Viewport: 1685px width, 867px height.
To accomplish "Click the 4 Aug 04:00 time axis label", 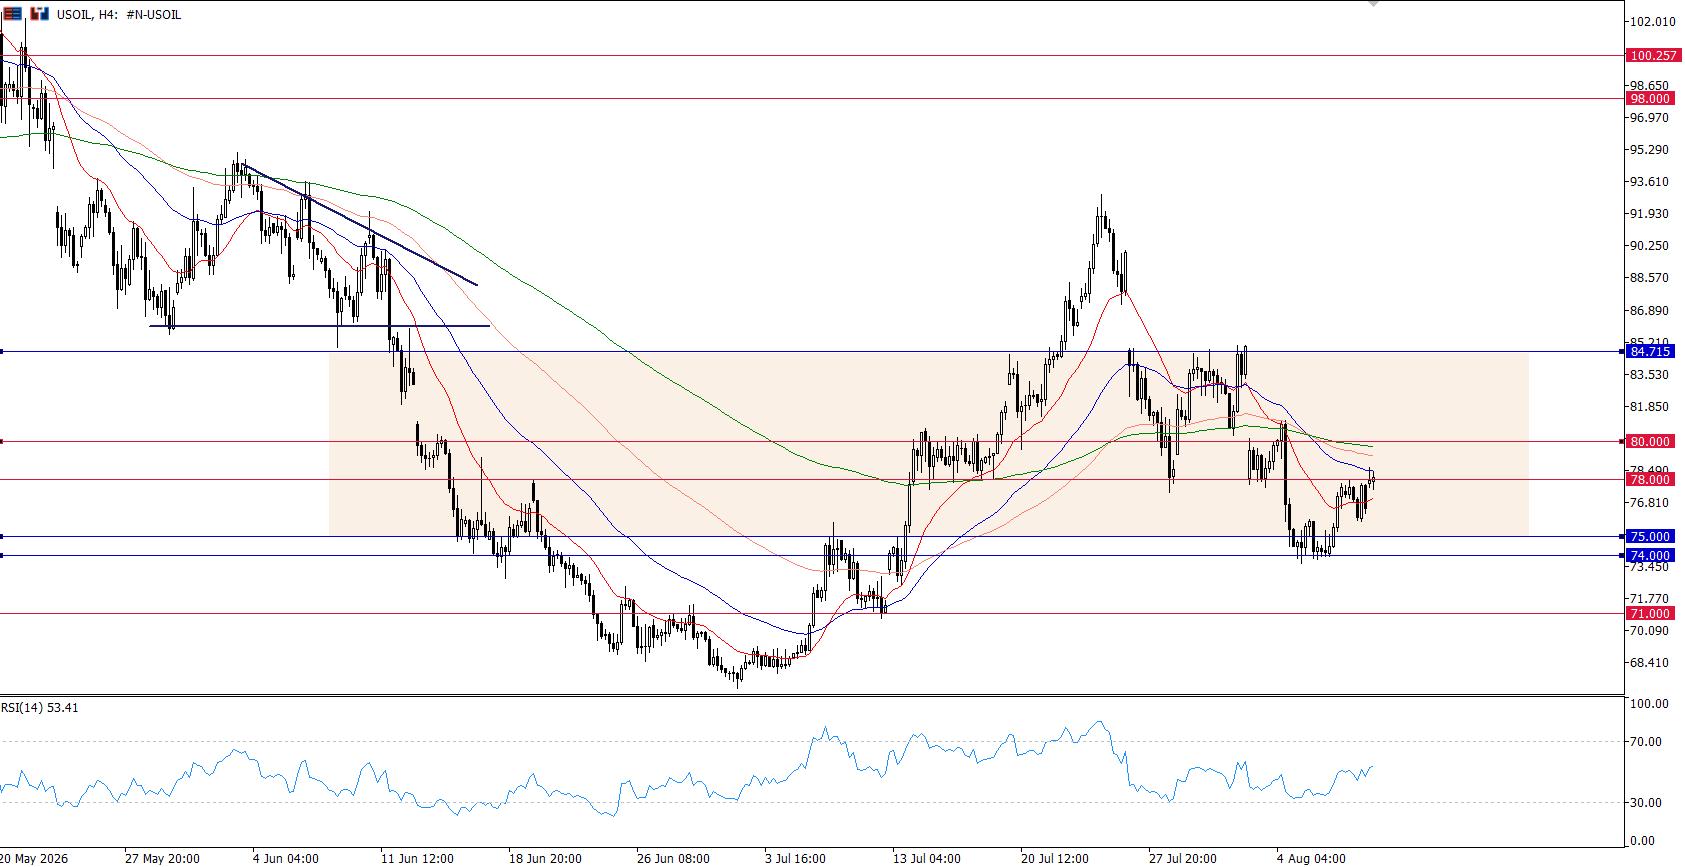I will pos(1311,858).
